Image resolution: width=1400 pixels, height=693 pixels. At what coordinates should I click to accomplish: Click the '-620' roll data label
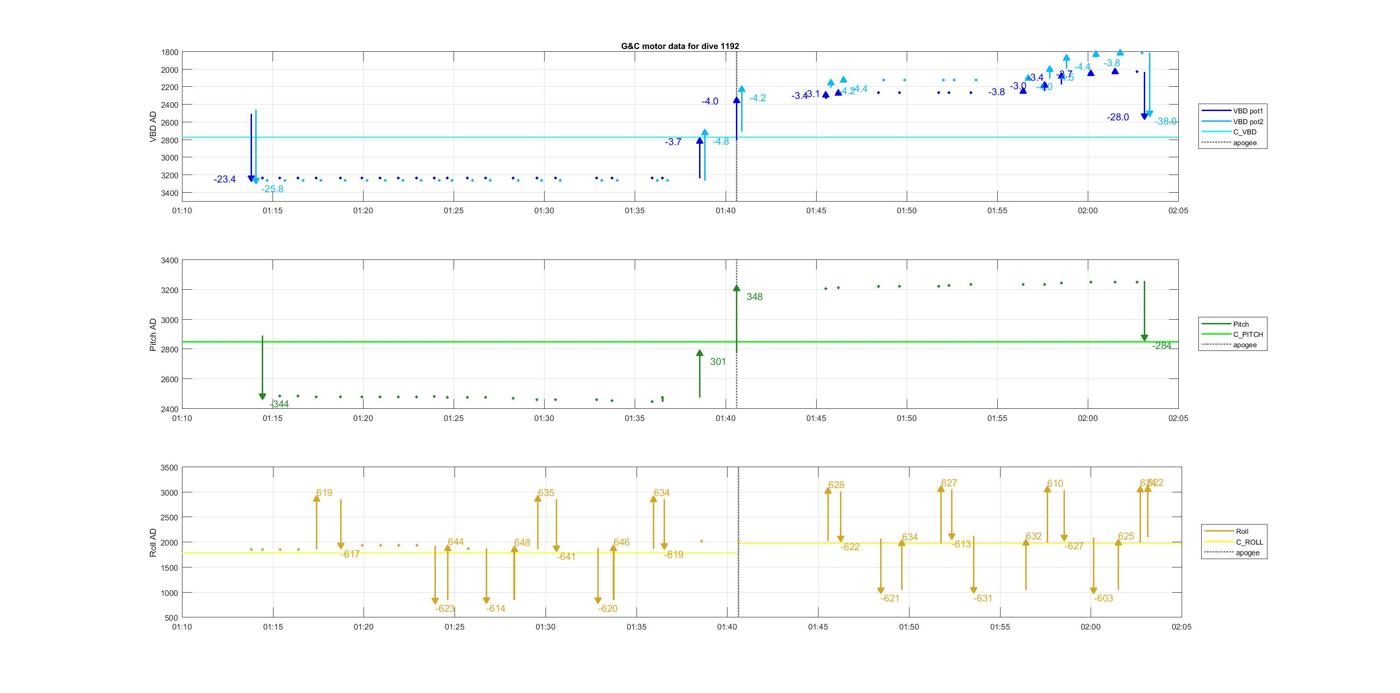608,609
